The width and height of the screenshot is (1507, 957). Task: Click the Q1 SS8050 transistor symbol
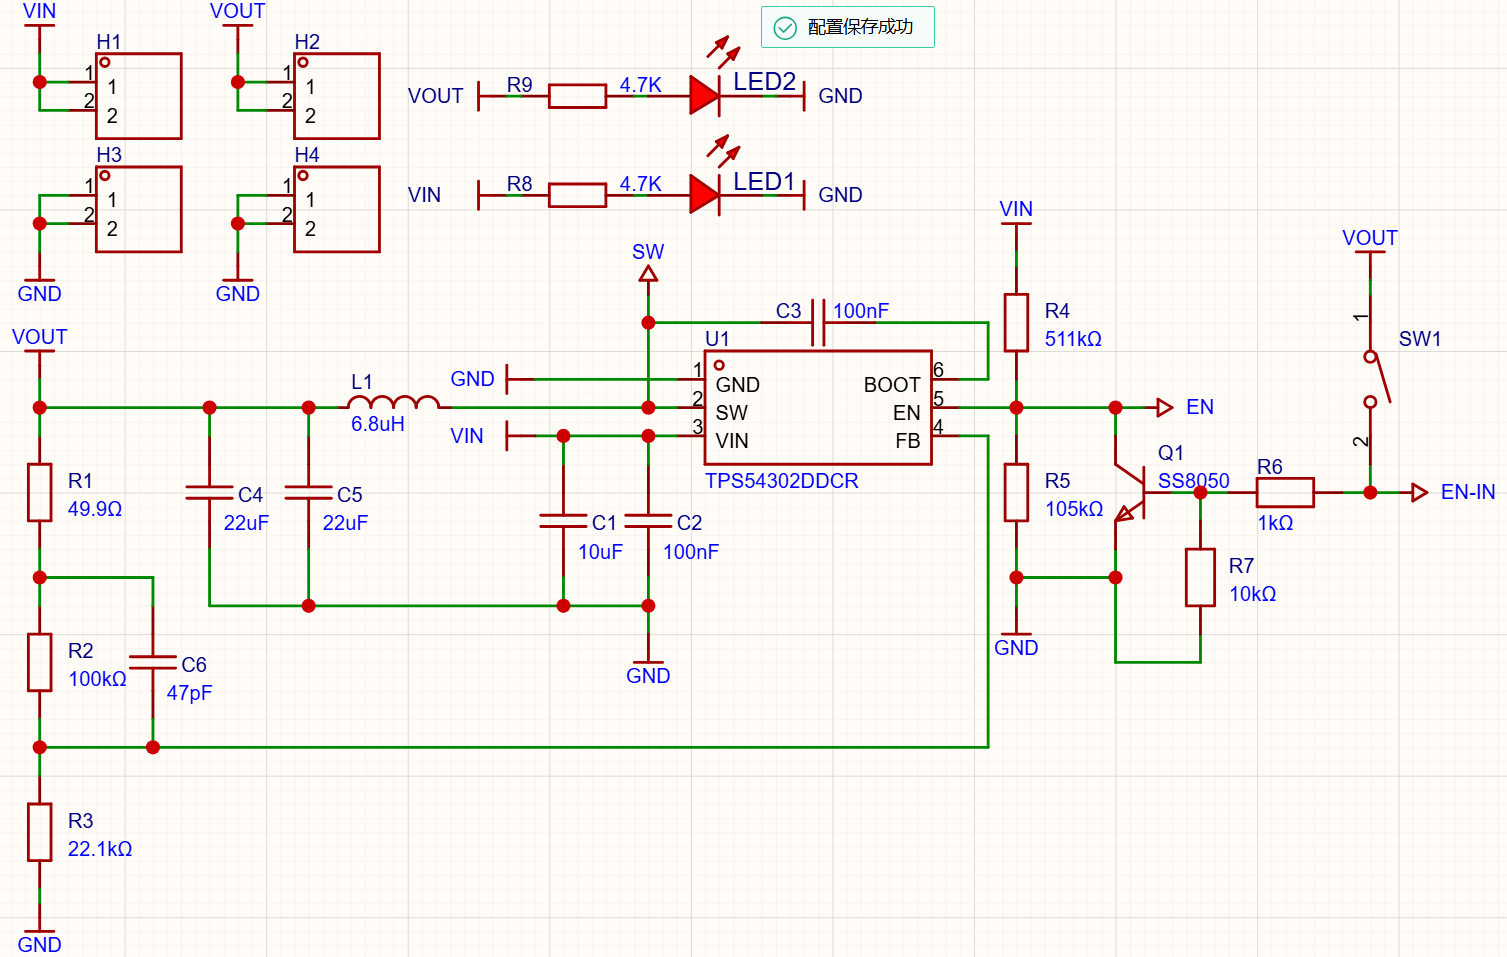click(x=1130, y=492)
